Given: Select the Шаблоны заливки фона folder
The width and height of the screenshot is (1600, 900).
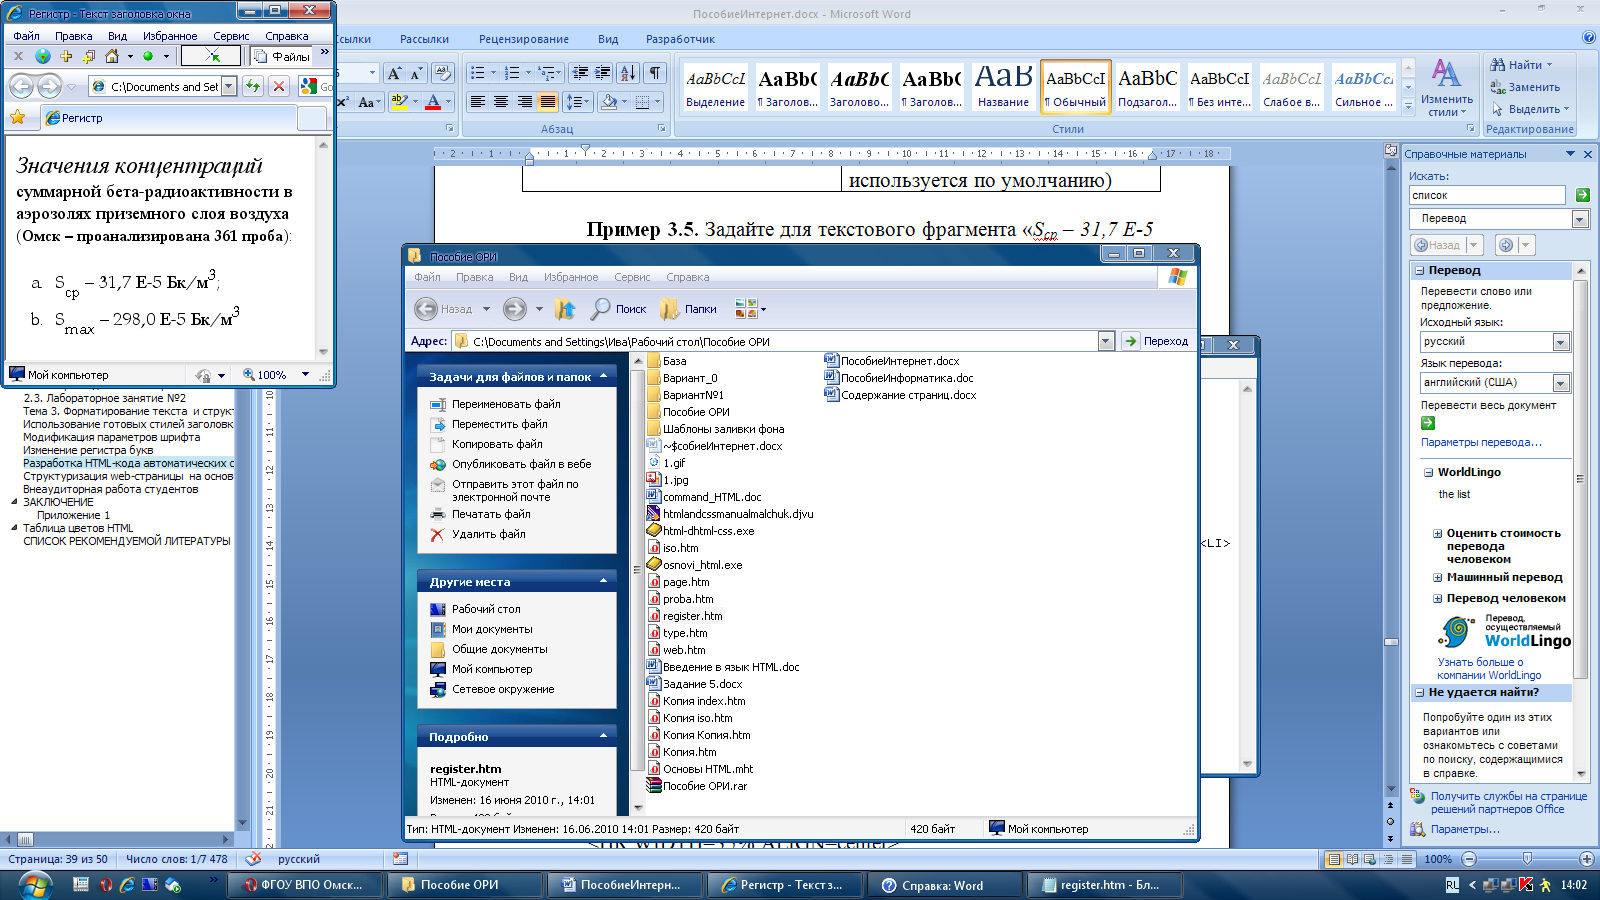Looking at the screenshot, I should (716, 429).
